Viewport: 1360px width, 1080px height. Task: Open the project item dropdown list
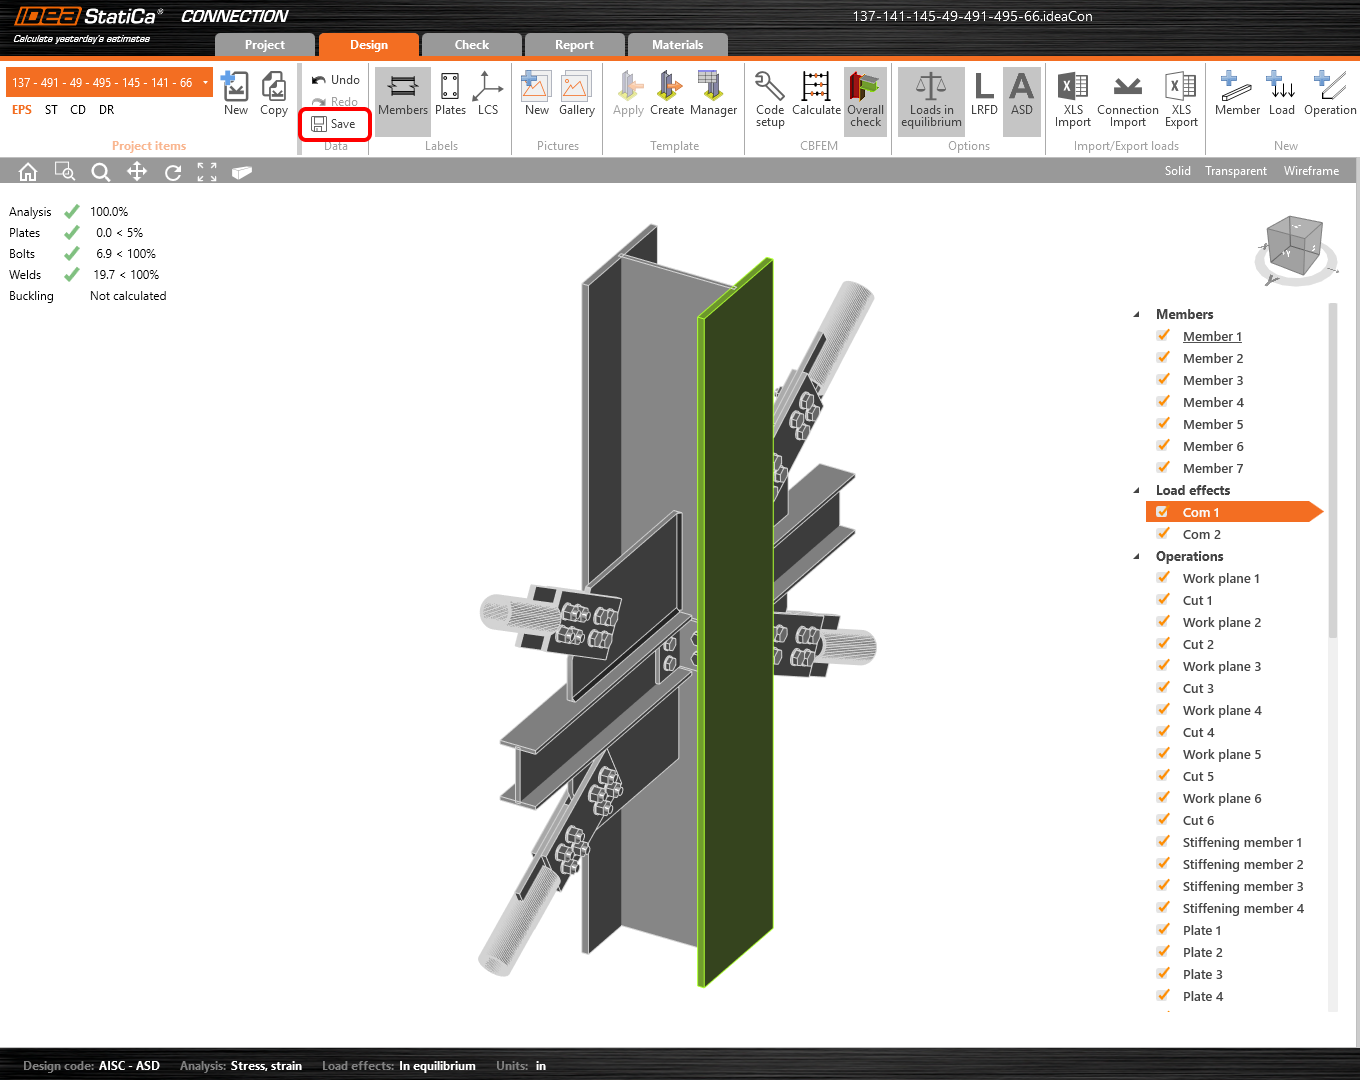point(205,83)
